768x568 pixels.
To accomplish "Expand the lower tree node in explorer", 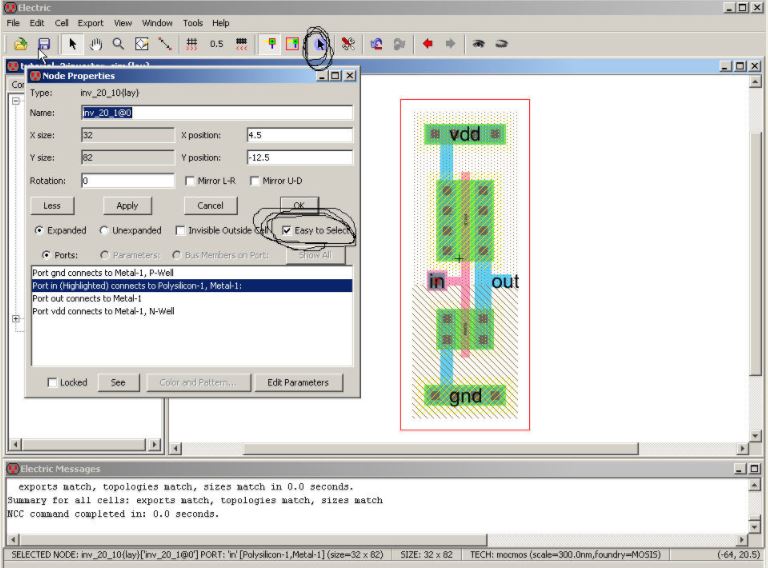I will (16, 319).
